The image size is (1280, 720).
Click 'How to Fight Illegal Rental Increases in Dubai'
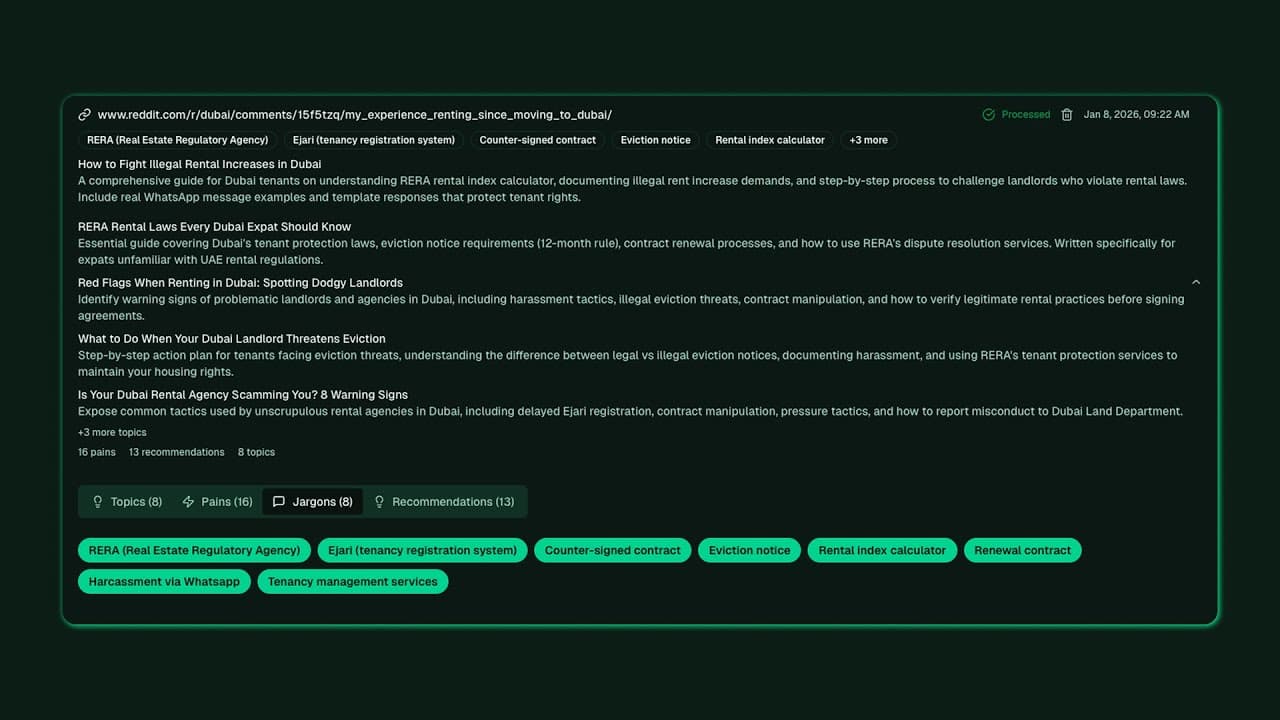click(x=200, y=164)
